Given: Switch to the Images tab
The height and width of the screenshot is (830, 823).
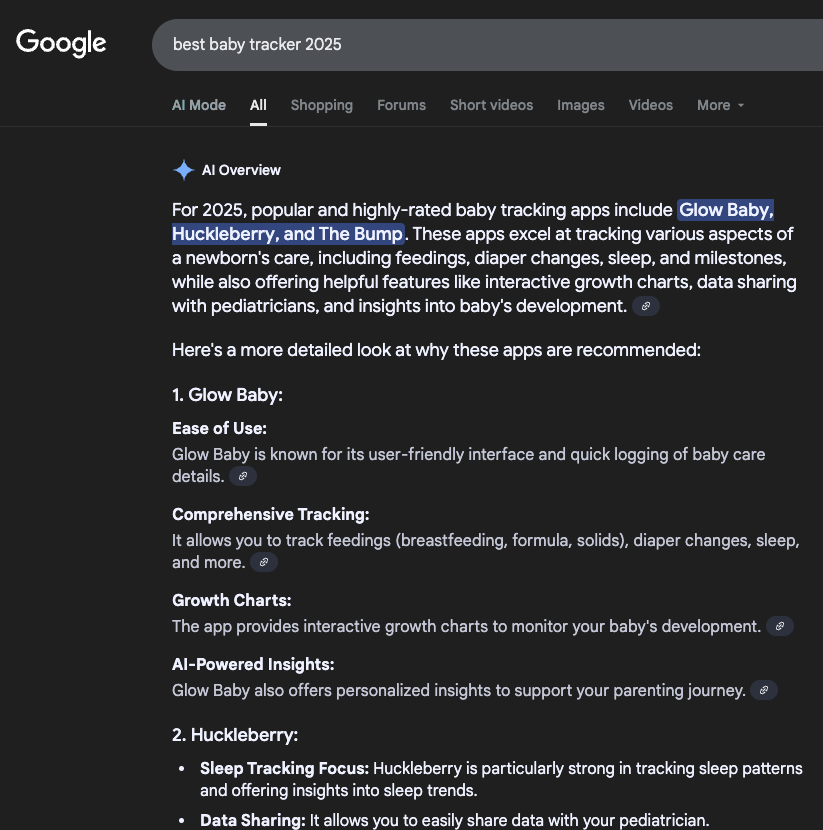Looking at the screenshot, I should [581, 105].
